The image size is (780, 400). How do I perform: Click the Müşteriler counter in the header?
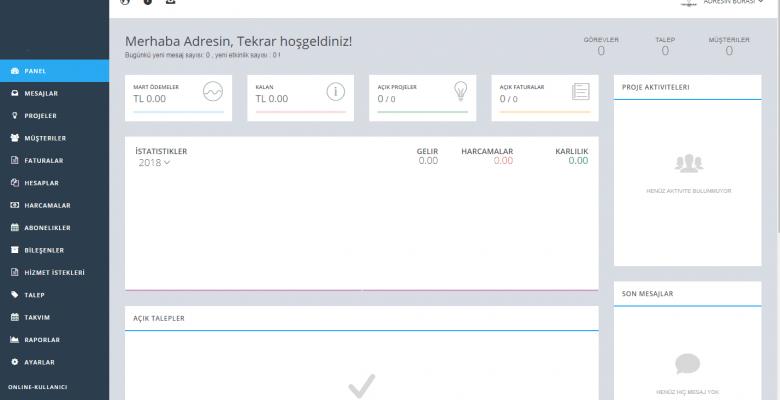point(728,46)
